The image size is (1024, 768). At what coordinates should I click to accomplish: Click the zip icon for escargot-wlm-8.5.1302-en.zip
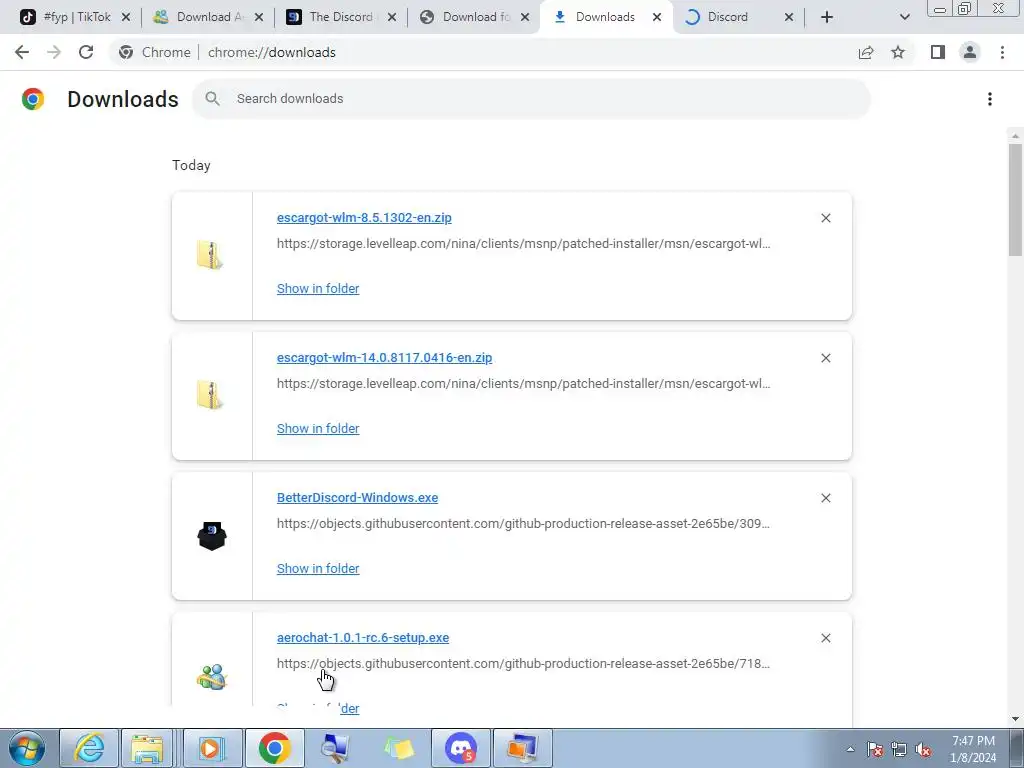(210, 255)
